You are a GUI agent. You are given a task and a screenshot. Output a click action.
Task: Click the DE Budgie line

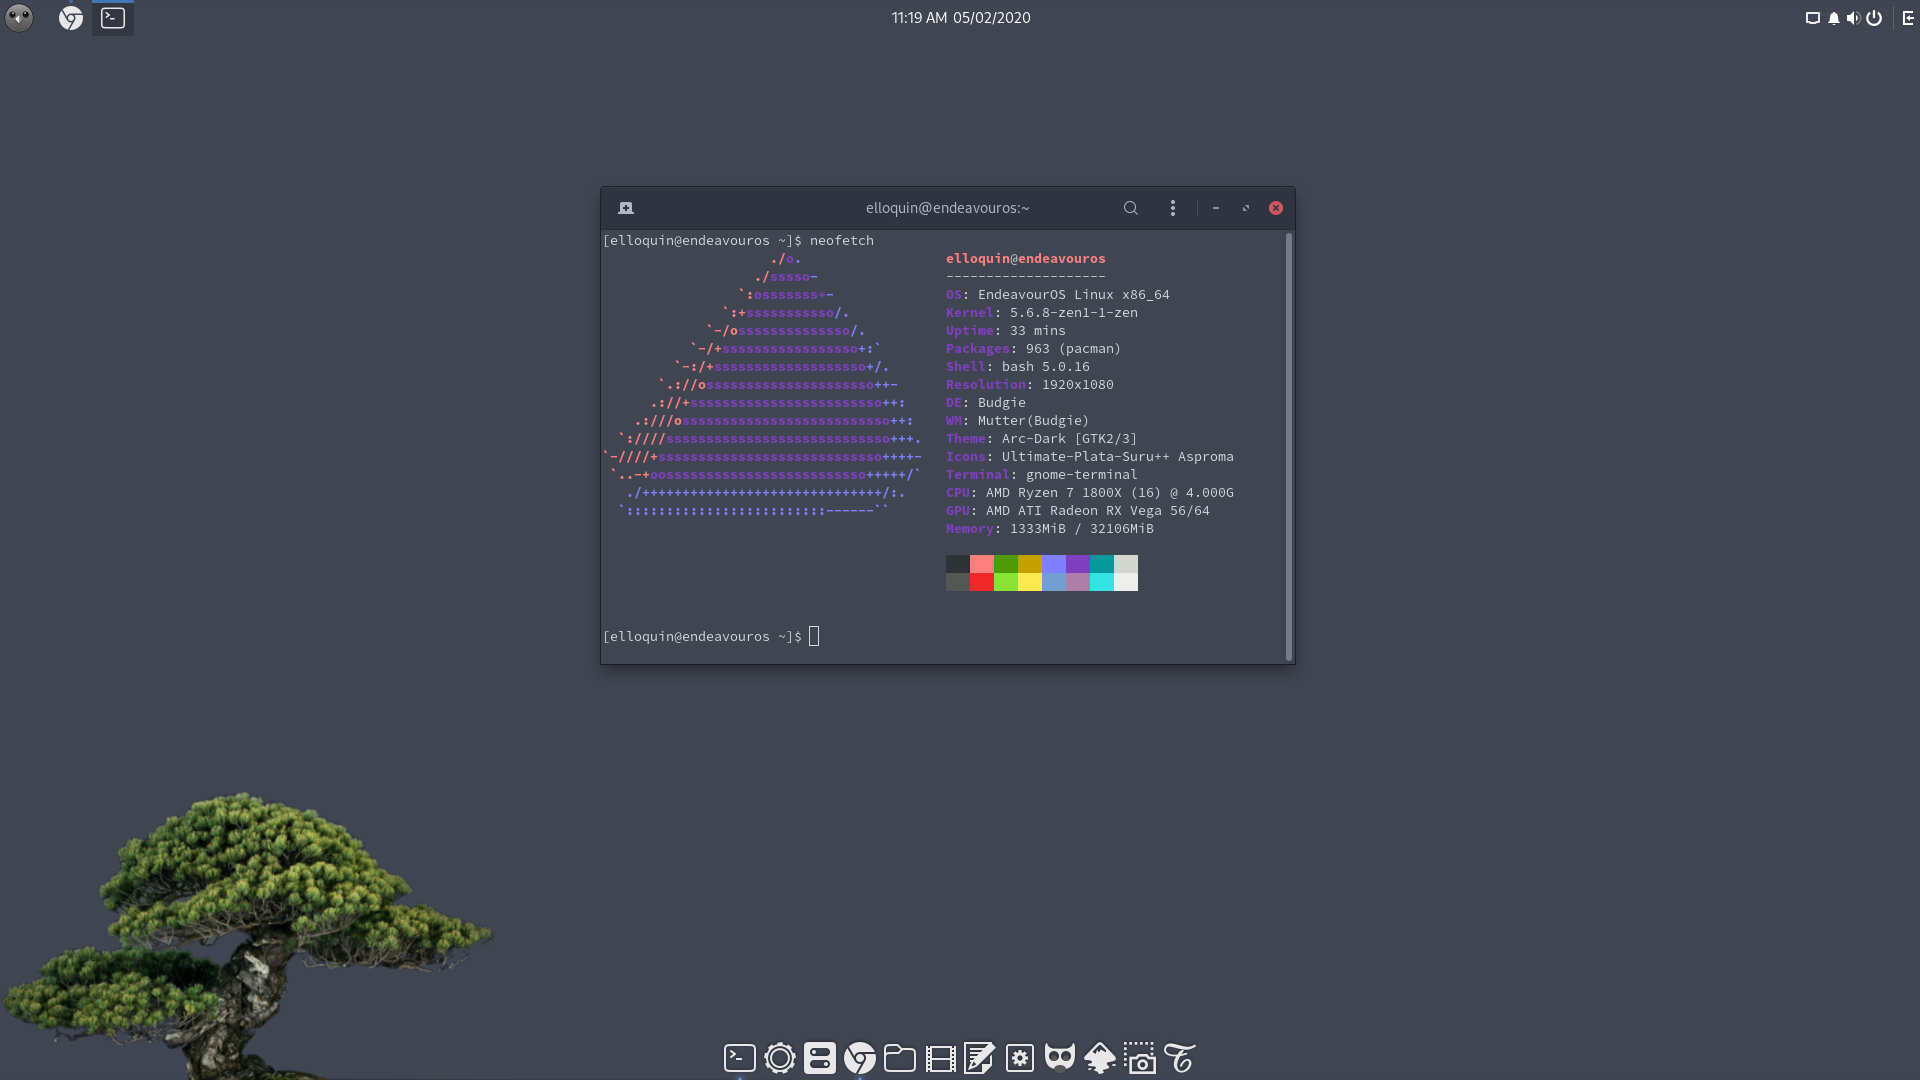[x=986, y=402]
